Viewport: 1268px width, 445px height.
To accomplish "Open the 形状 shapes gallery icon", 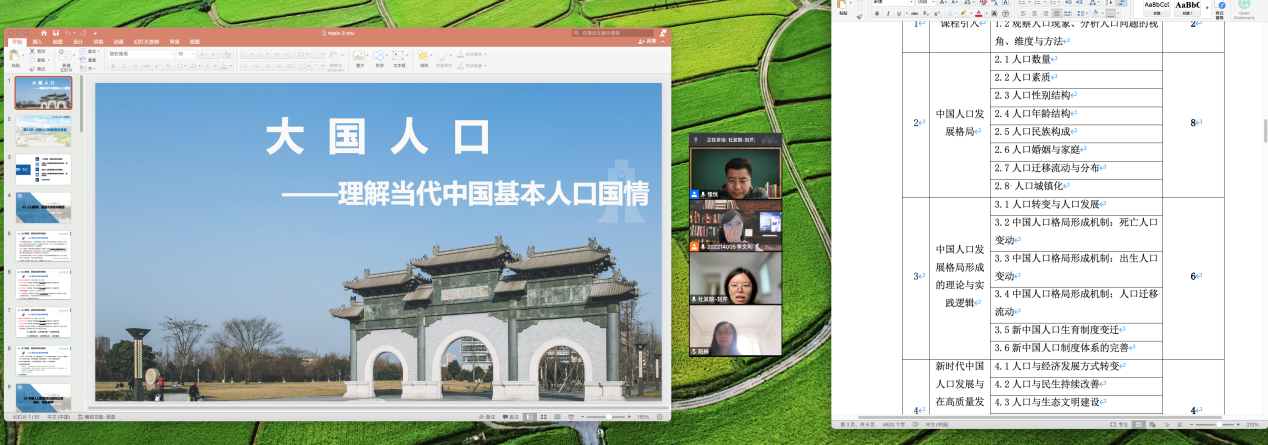I will [379, 55].
